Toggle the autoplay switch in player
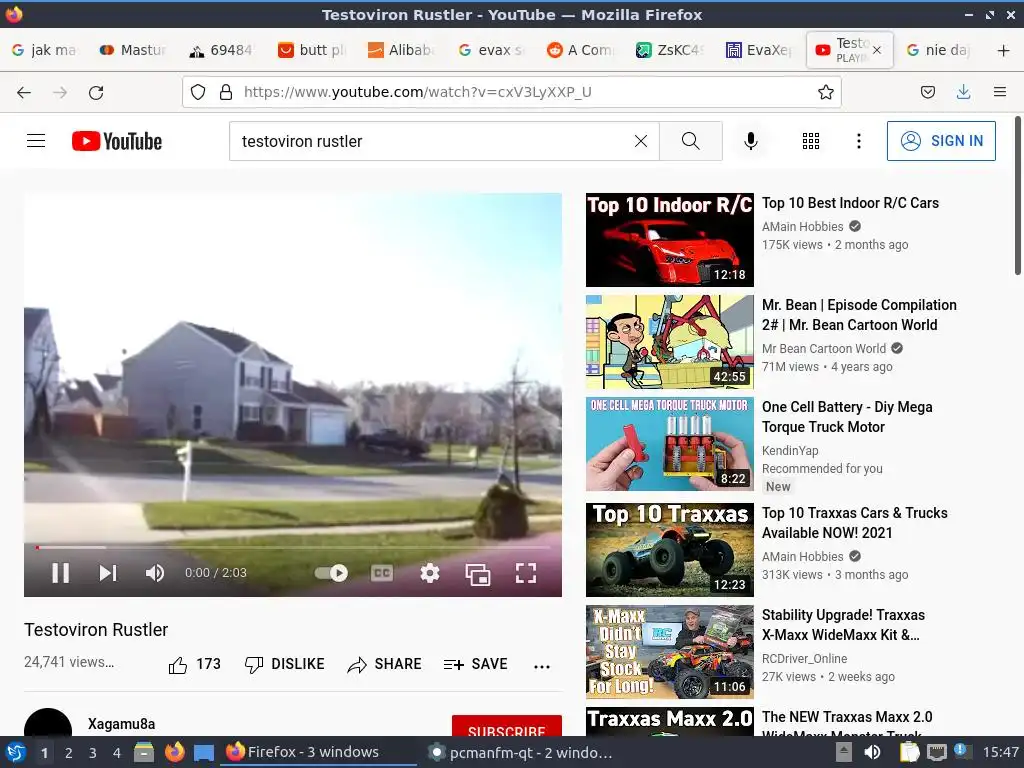 click(331, 573)
